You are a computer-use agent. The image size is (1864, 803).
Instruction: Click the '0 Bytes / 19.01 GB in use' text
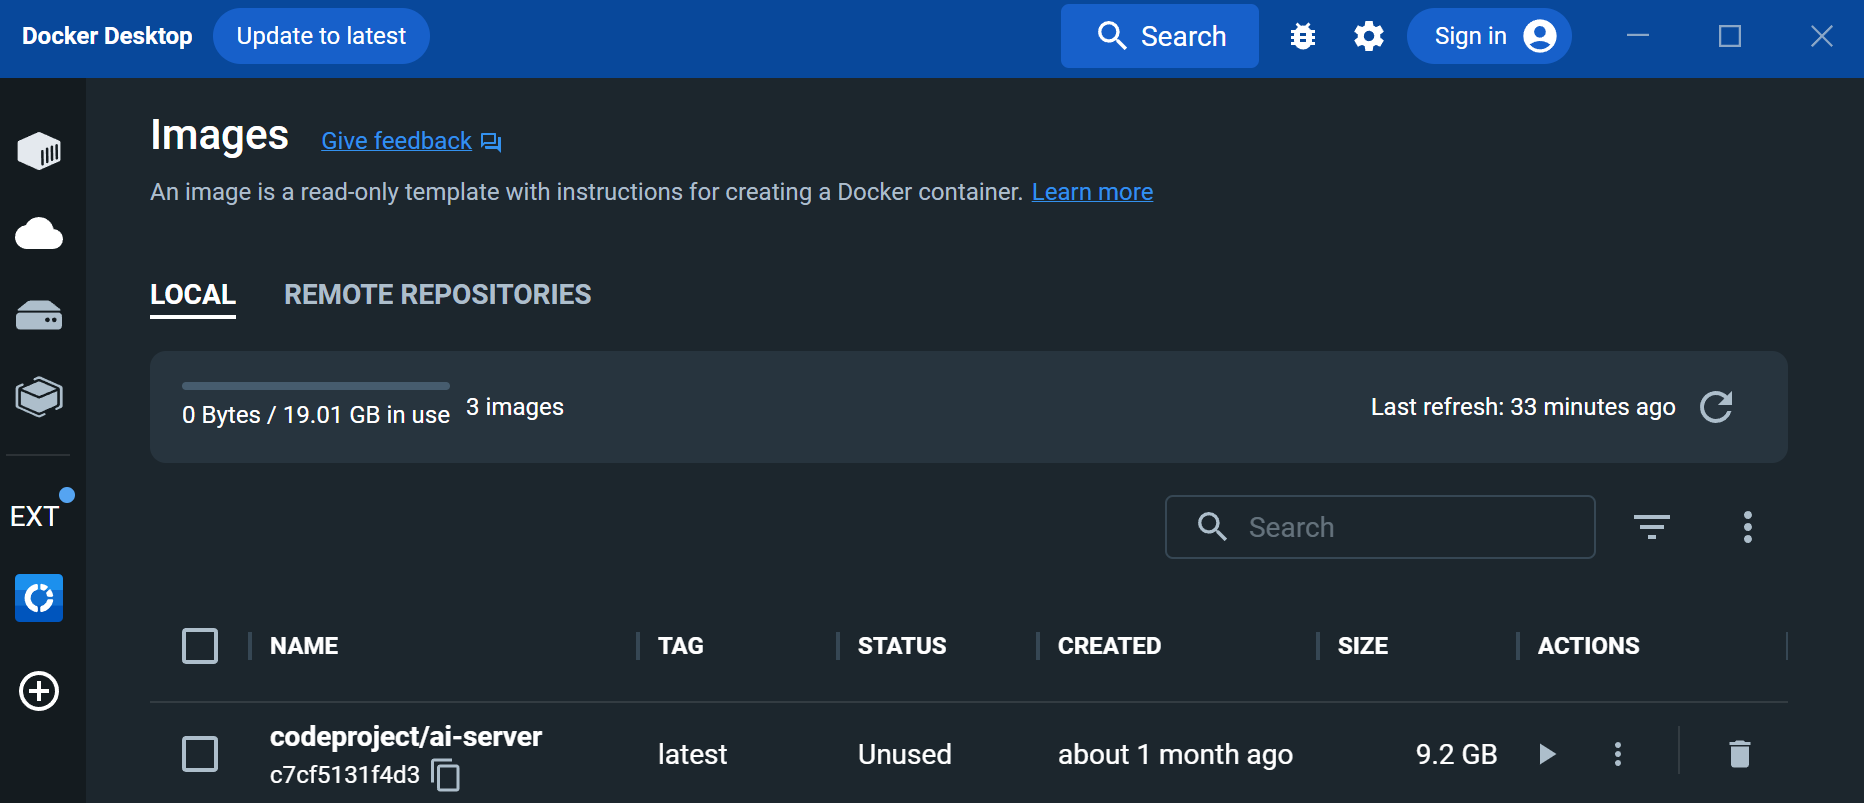pyautogui.click(x=316, y=415)
